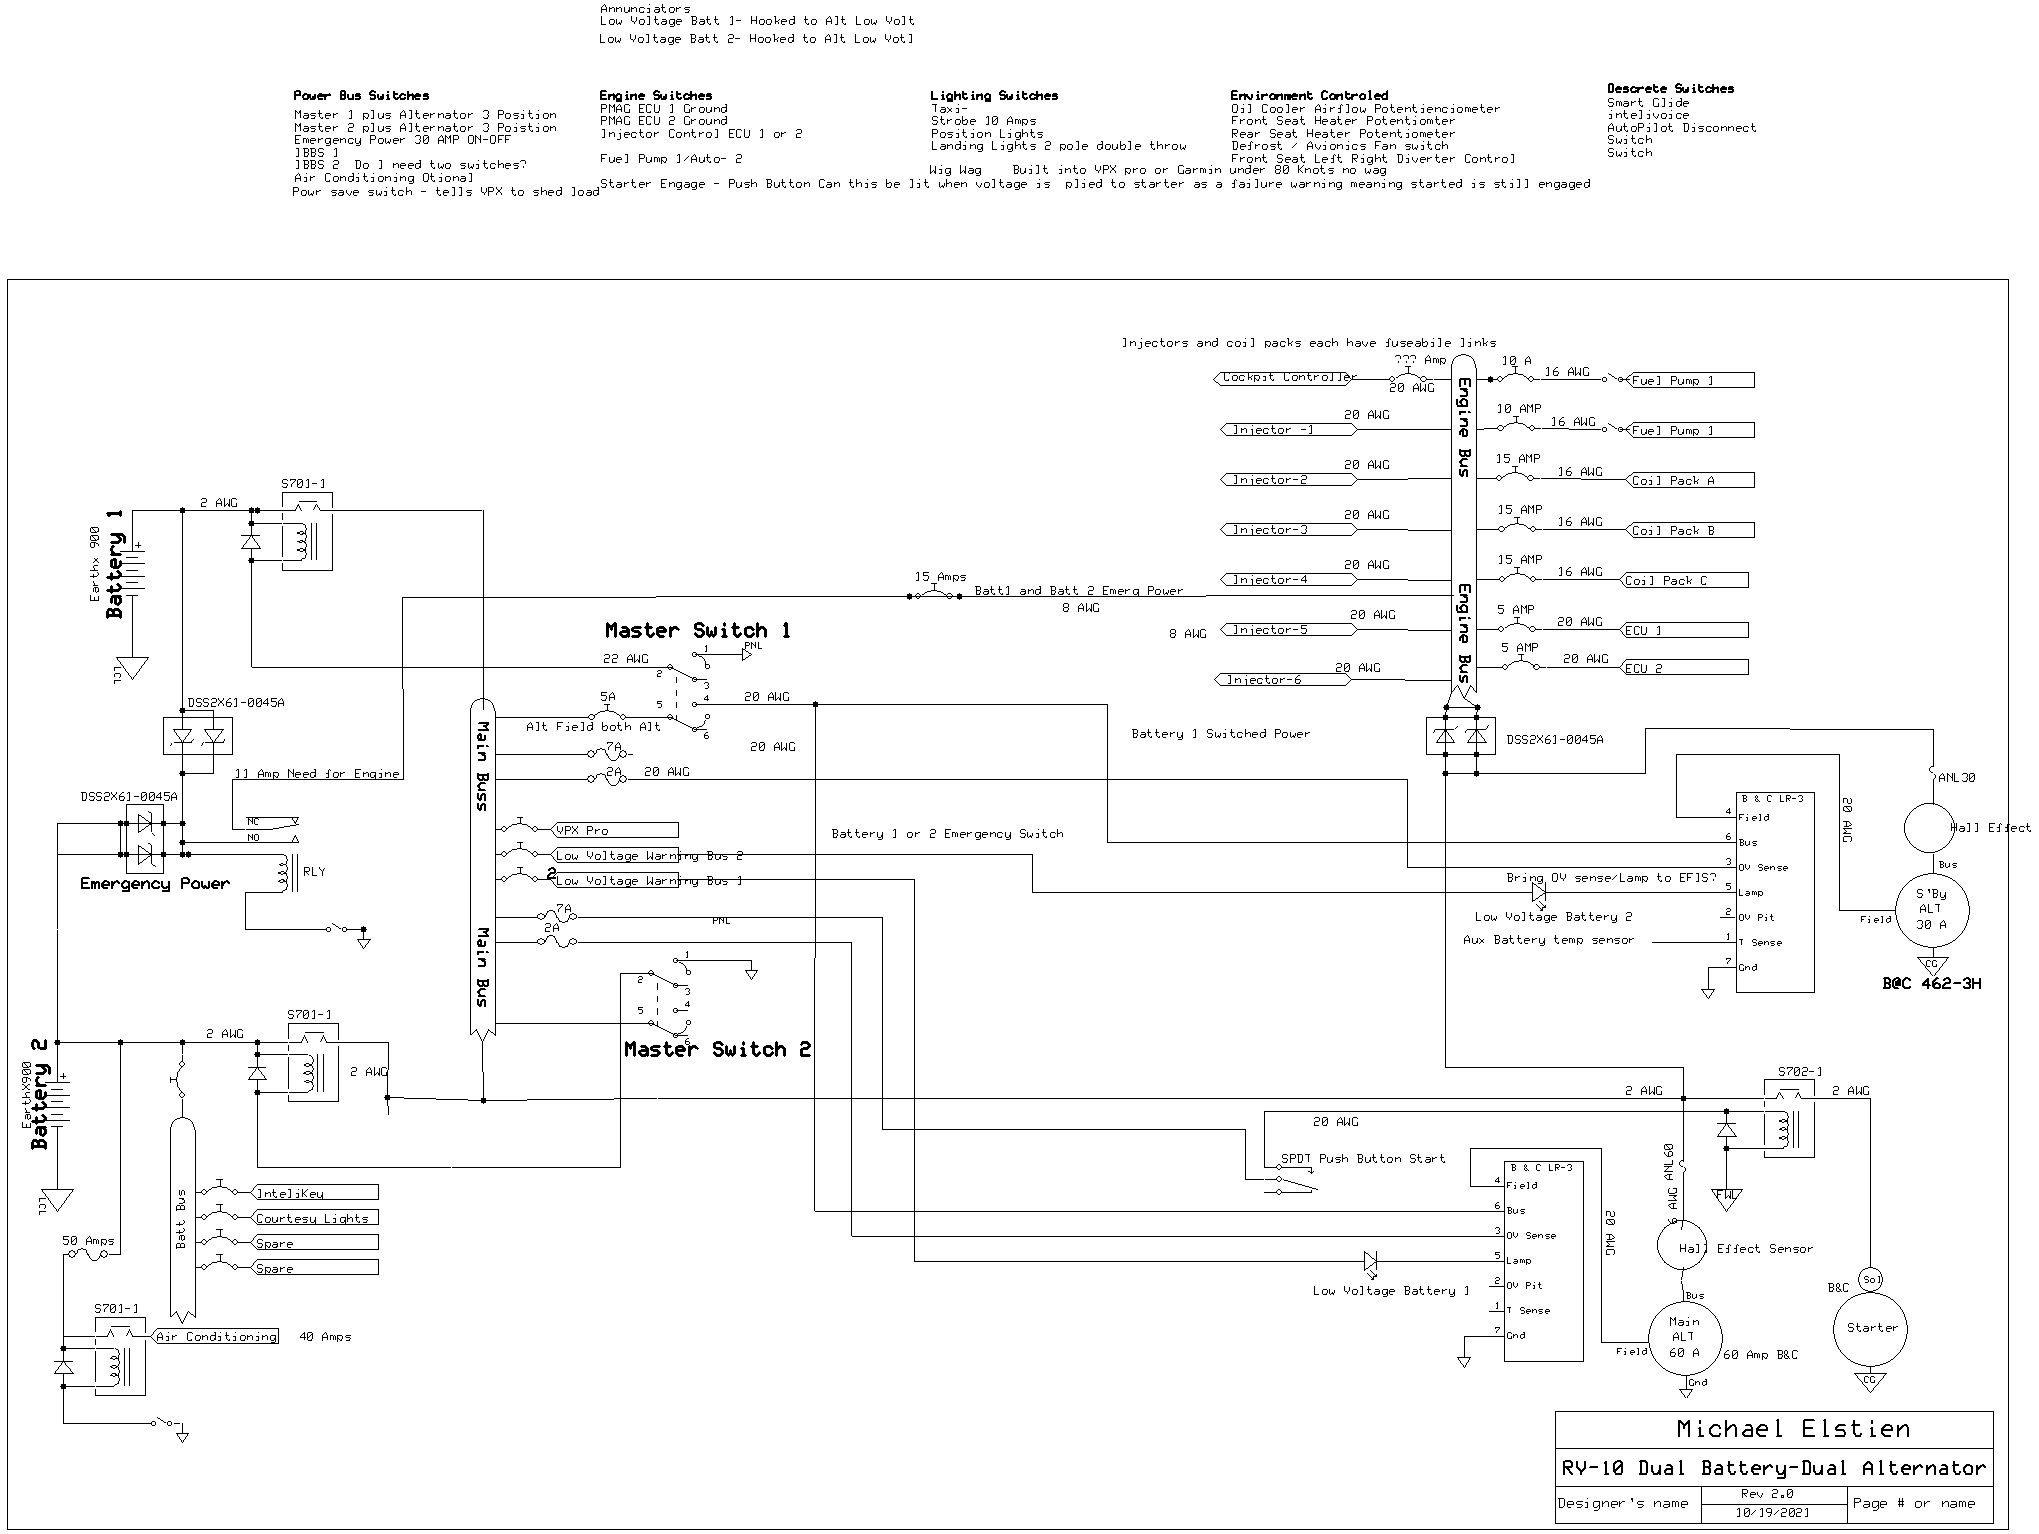2039x1534 pixels.
Task: Select the Master Switch 2 label
Action: point(717,1050)
